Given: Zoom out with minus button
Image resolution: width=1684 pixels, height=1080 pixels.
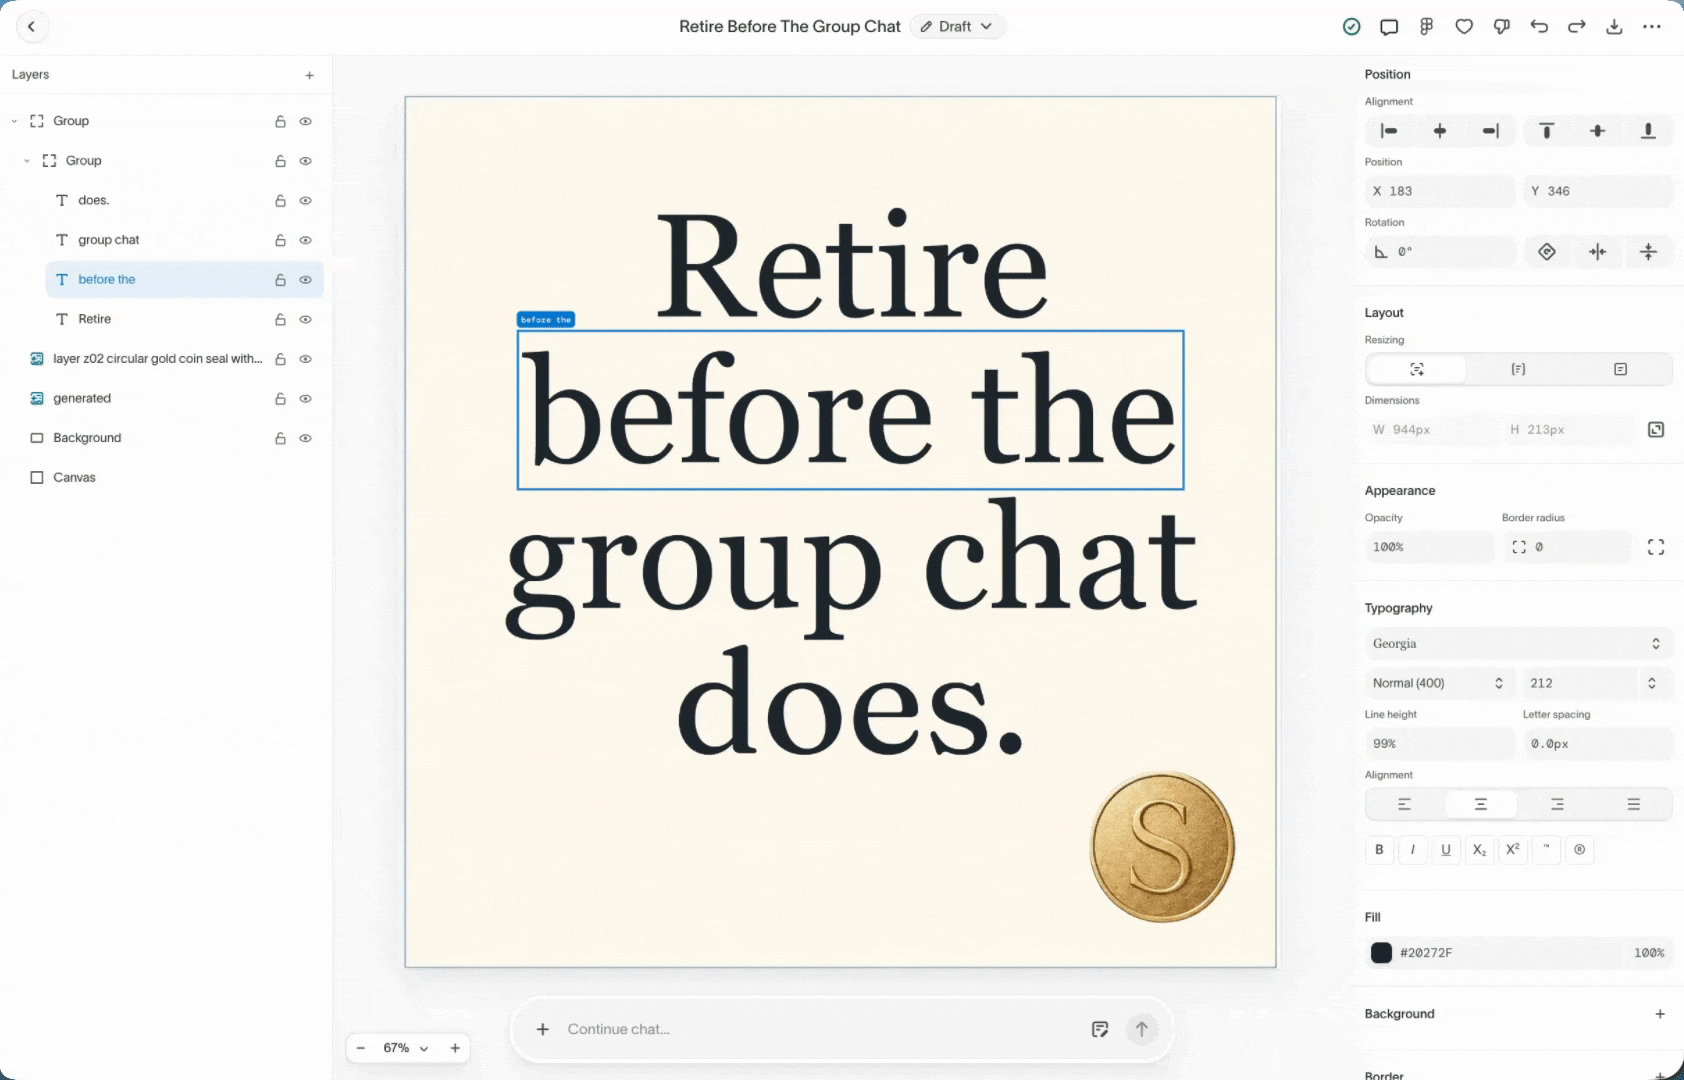Looking at the screenshot, I should pyautogui.click(x=361, y=1048).
